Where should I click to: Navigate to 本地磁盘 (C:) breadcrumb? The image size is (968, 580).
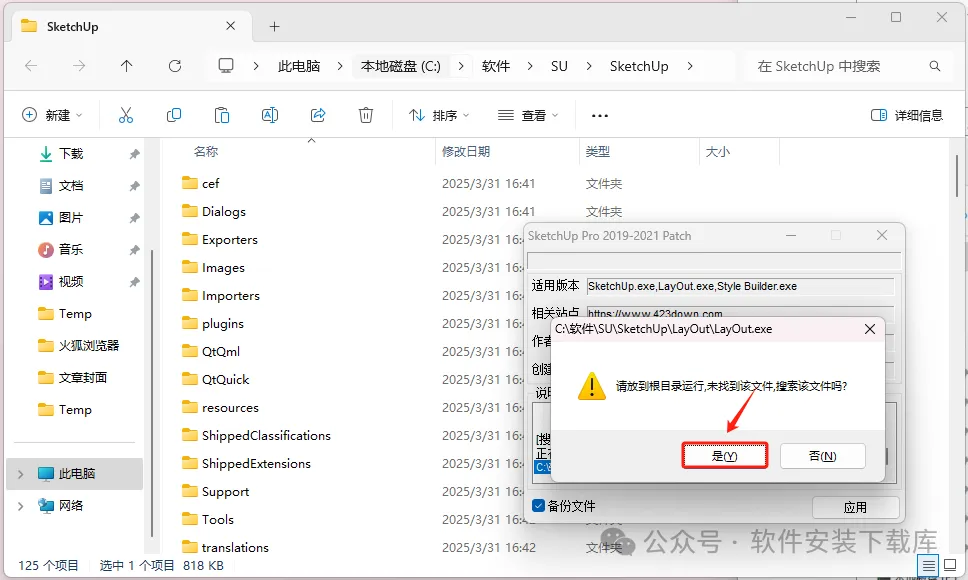pos(401,66)
